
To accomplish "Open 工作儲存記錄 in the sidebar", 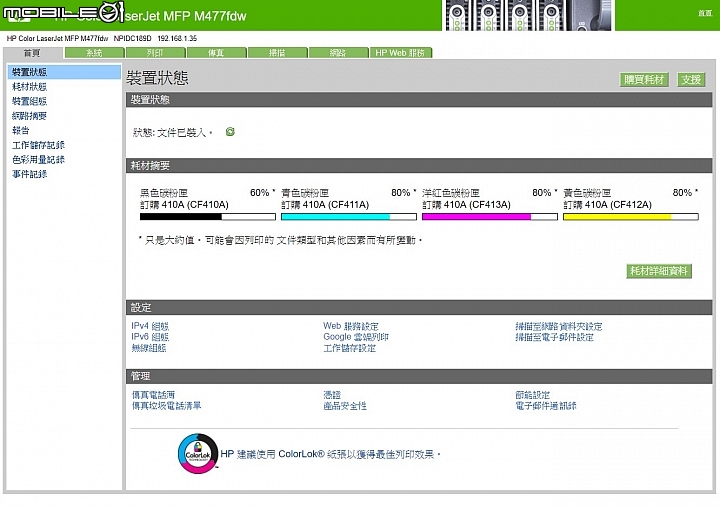I will tap(38, 145).
